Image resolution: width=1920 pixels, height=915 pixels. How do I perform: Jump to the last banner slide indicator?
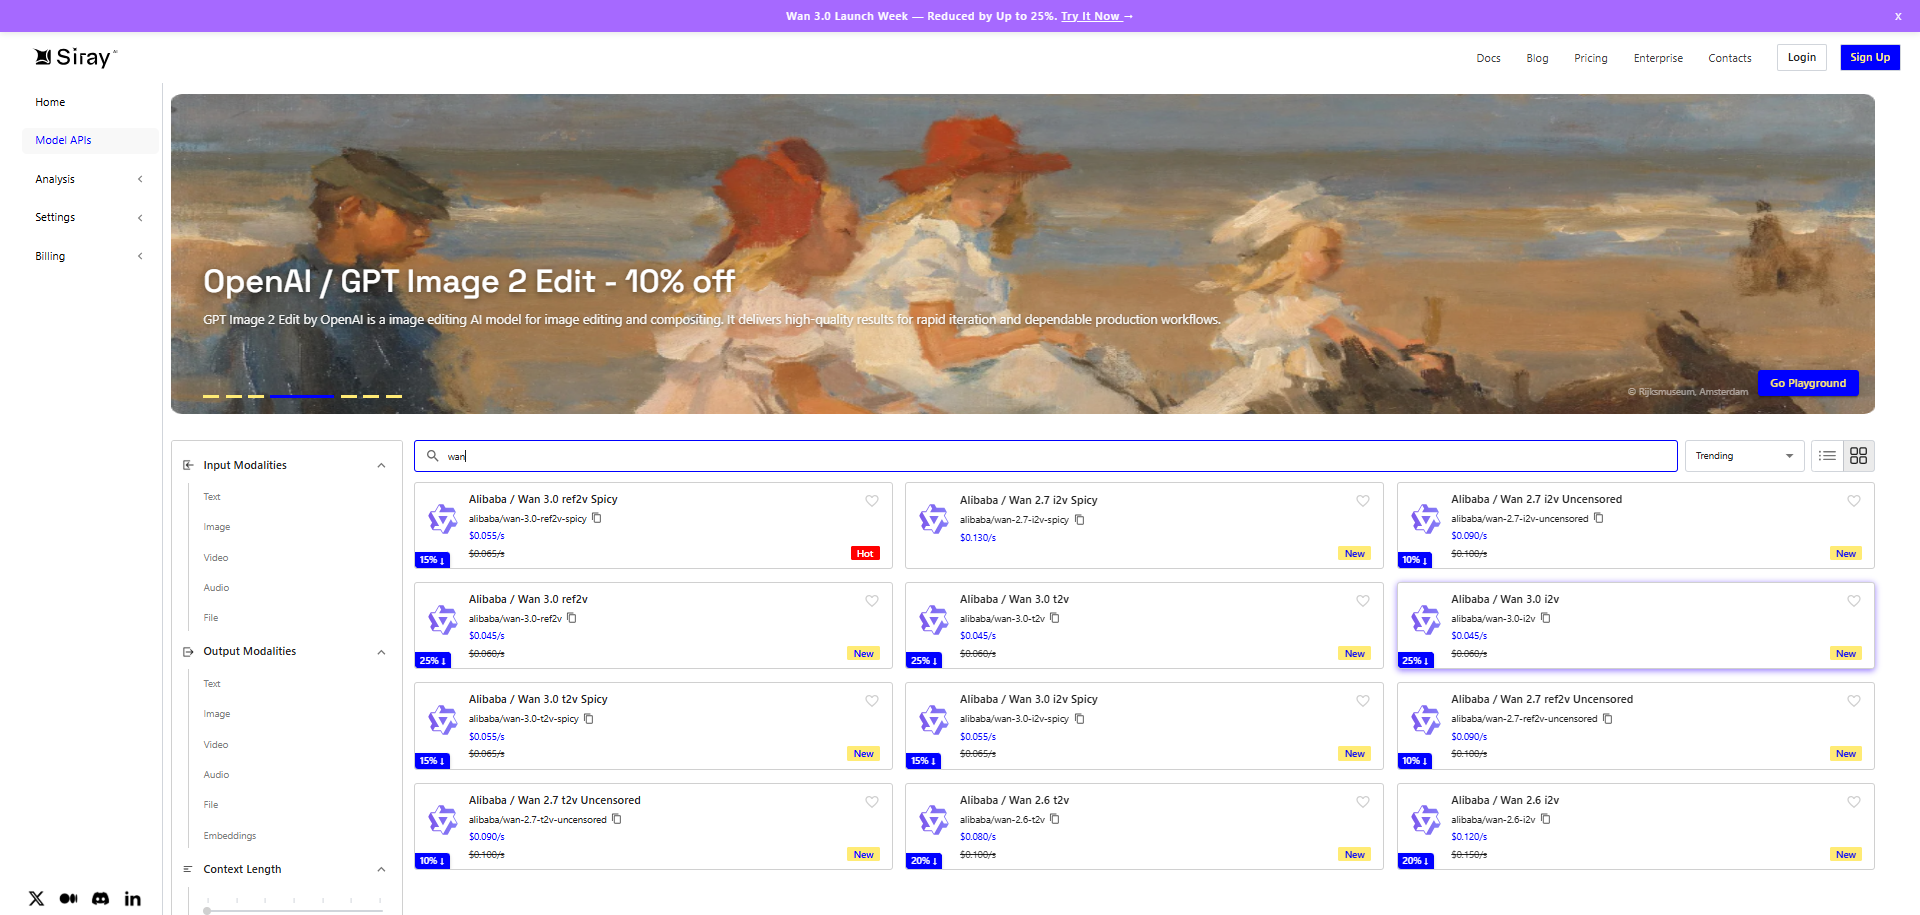pos(394,396)
